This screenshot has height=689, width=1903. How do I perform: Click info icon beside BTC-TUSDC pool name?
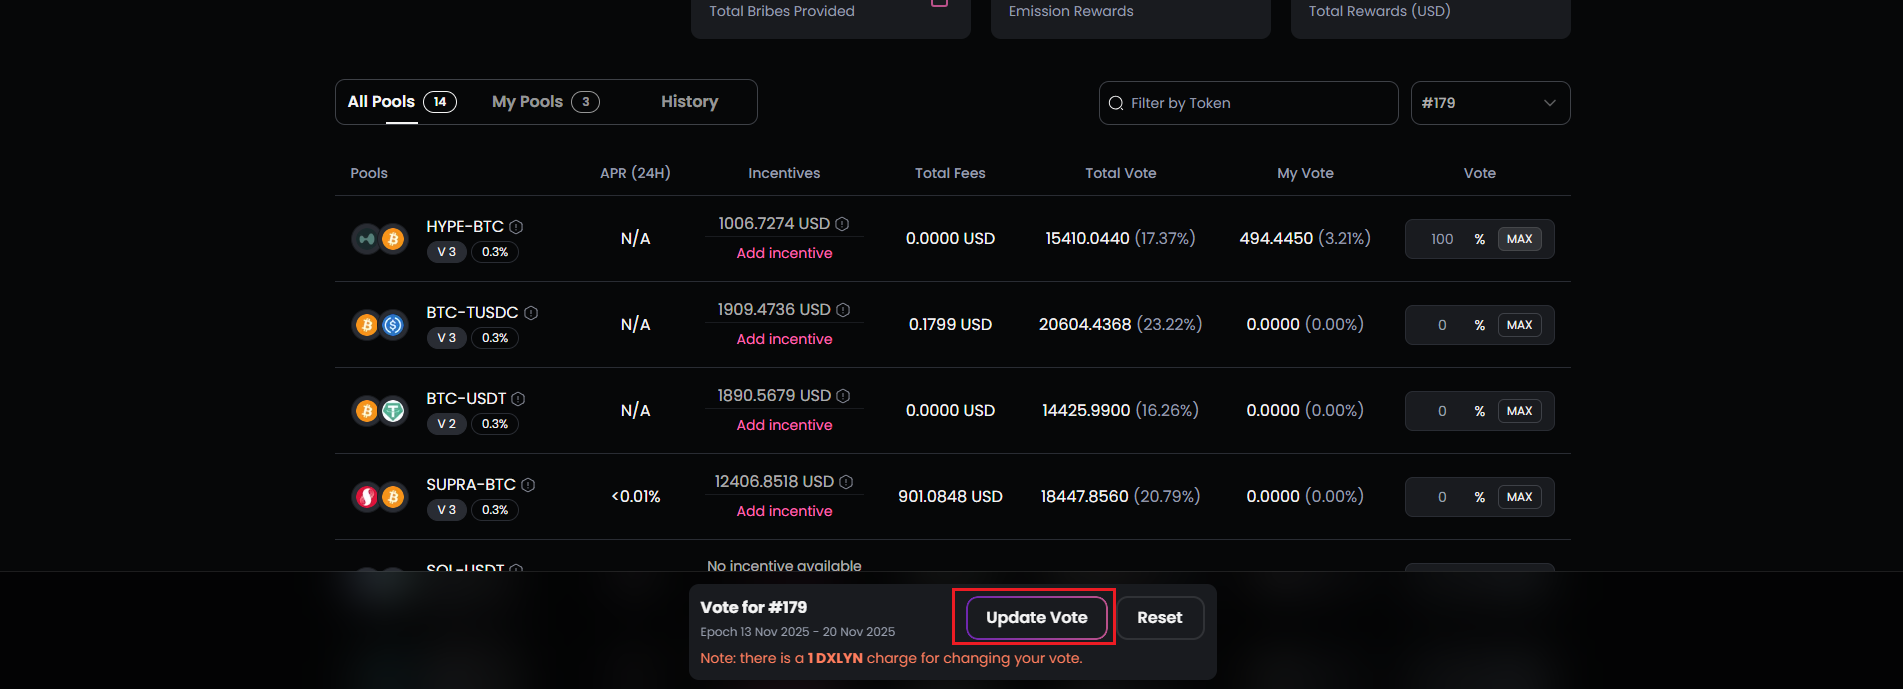tap(531, 313)
